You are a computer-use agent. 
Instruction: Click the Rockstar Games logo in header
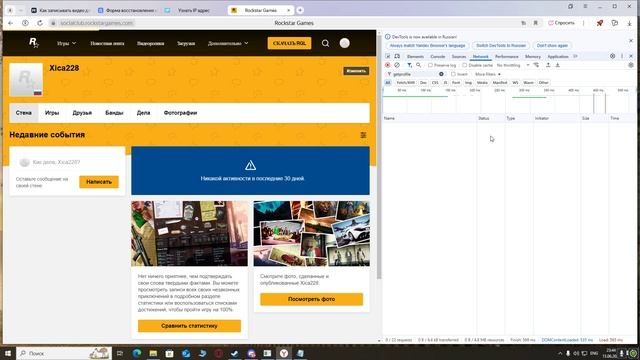(34, 43)
